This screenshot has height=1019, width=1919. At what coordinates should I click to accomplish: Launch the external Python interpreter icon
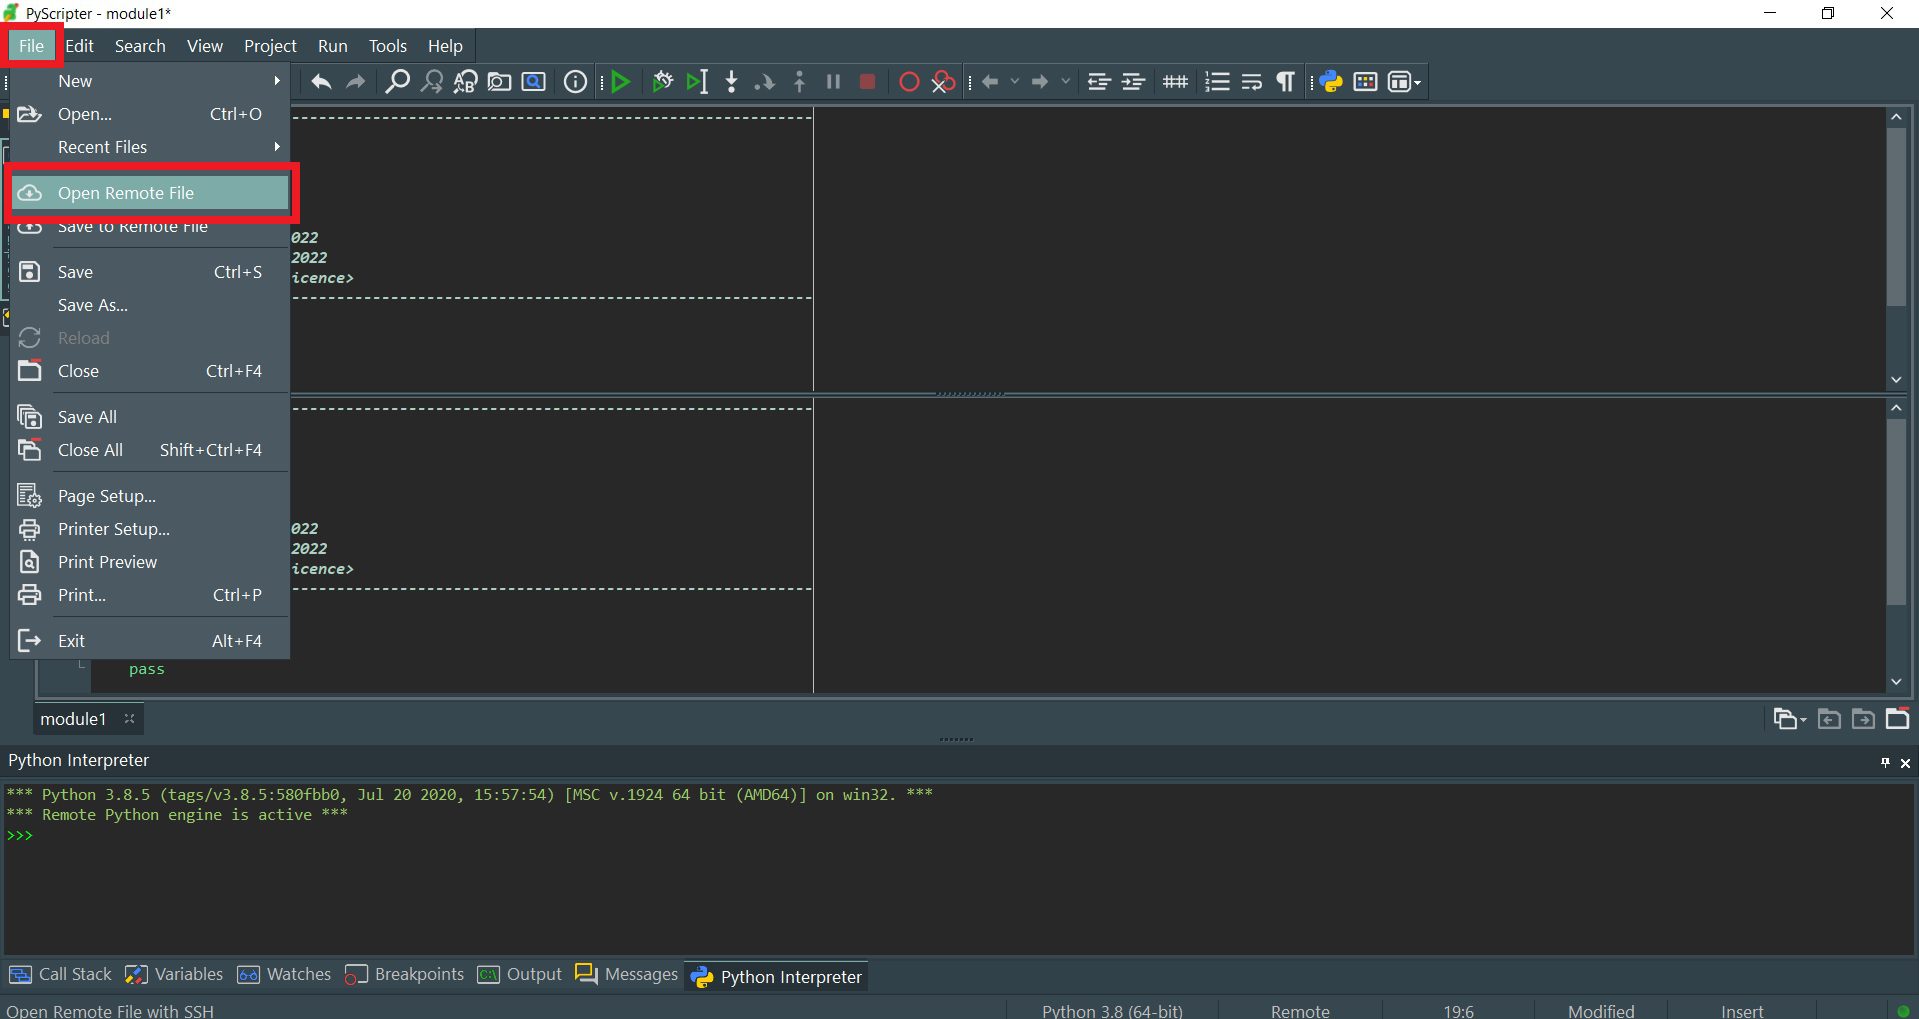click(1330, 82)
